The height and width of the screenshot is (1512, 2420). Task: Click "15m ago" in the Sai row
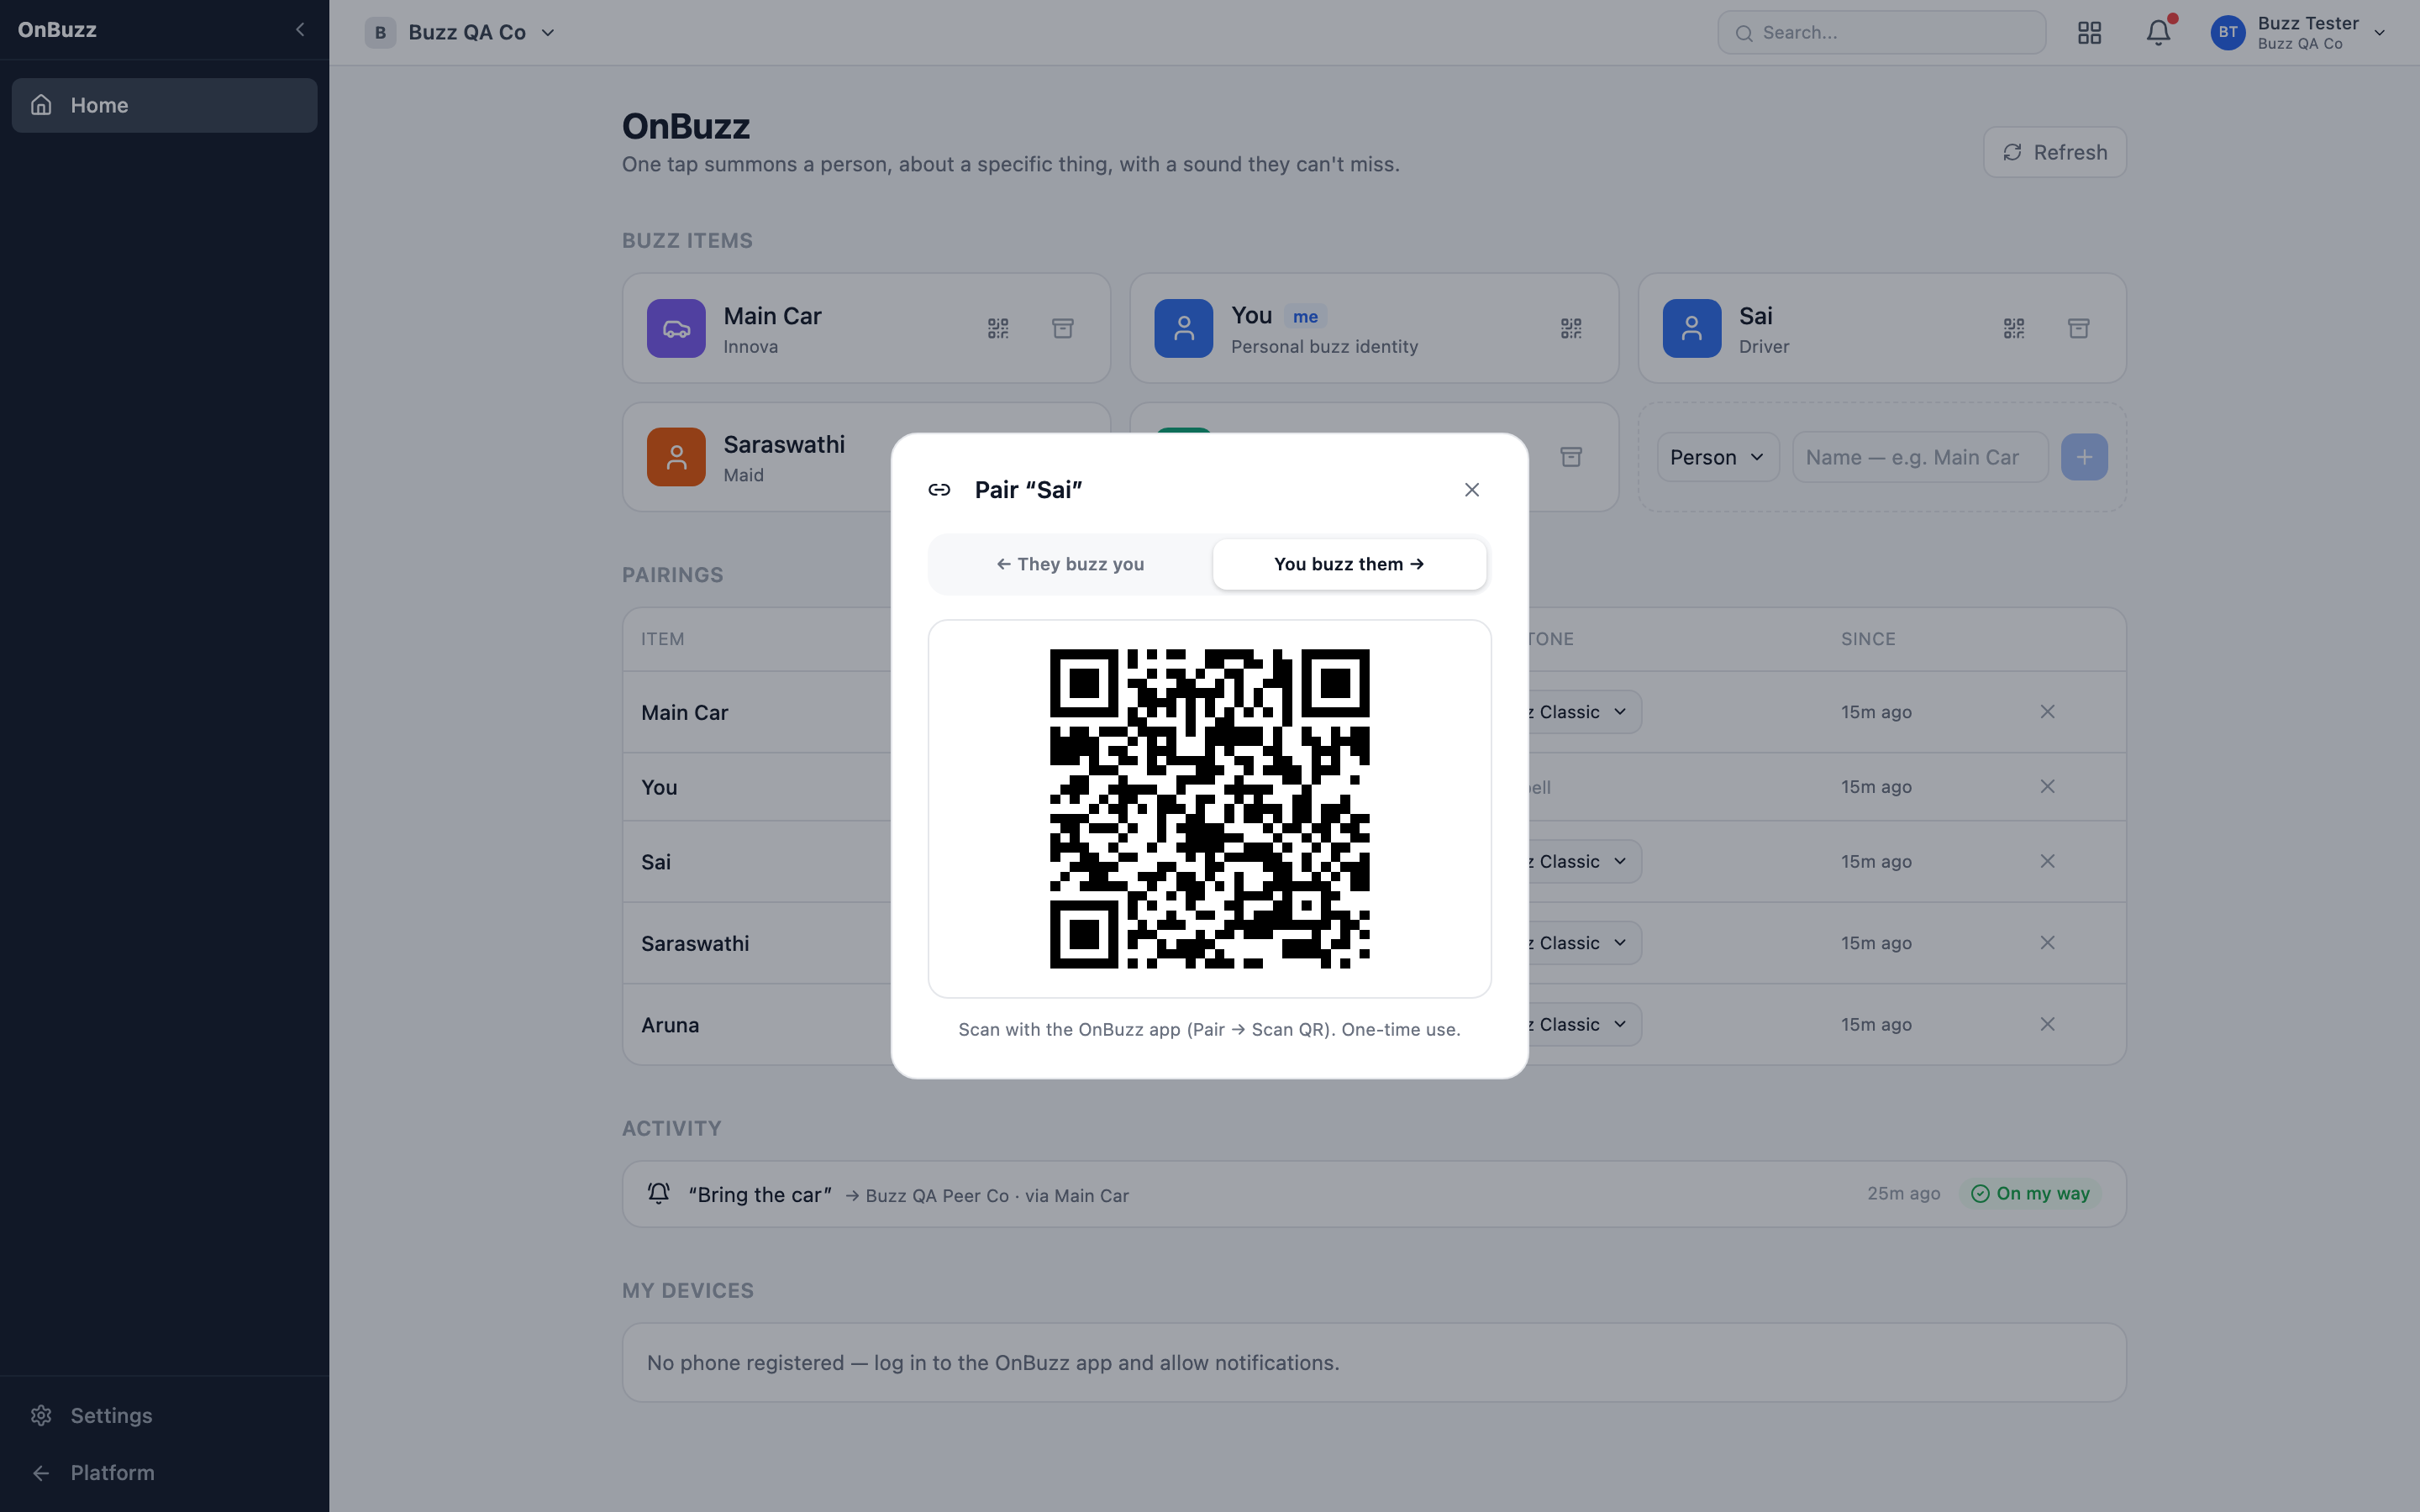(x=1876, y=861)
